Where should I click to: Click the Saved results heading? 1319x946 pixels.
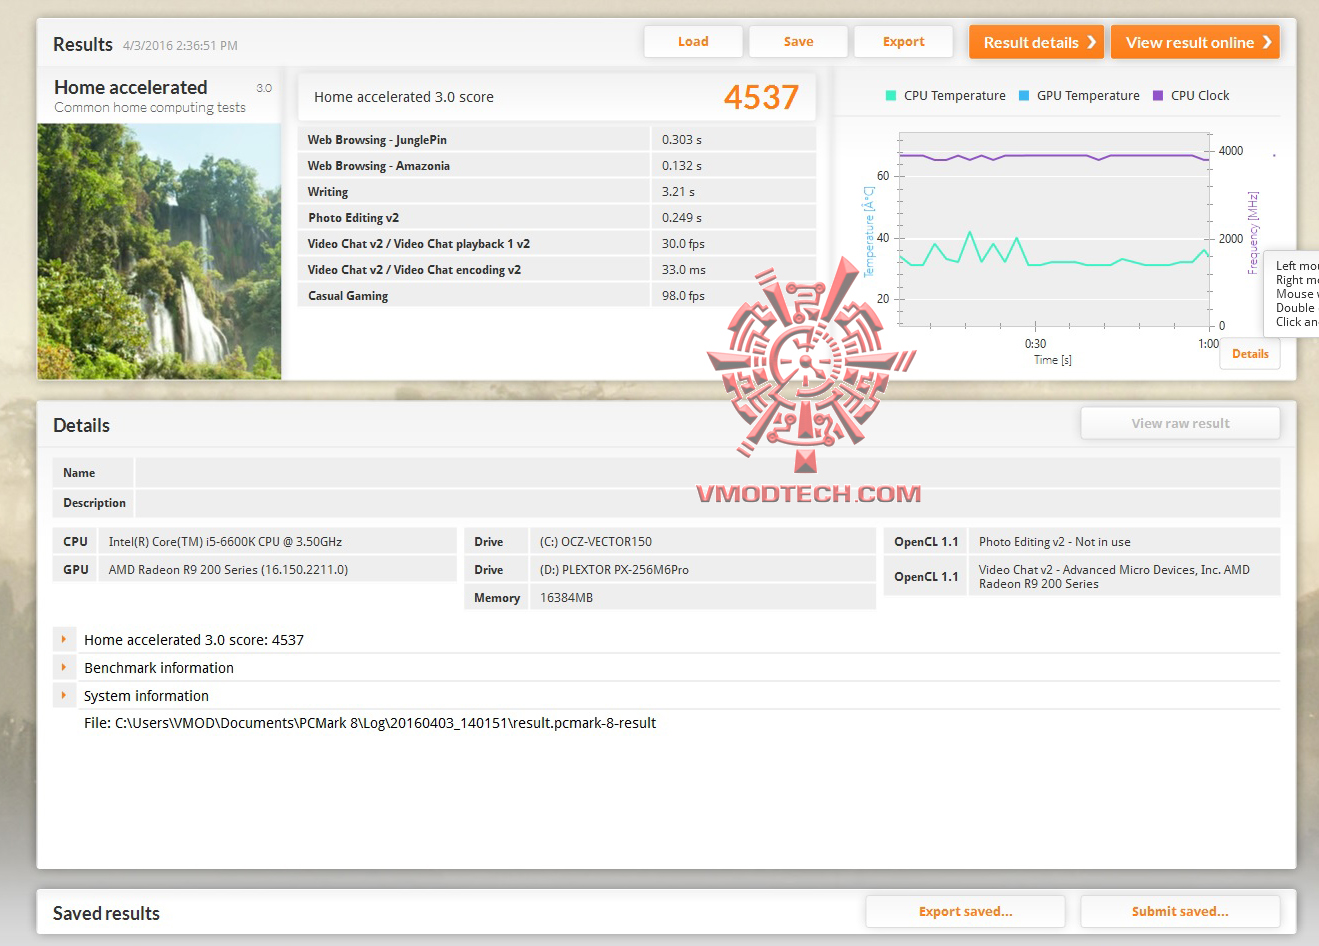pos(106,913)
